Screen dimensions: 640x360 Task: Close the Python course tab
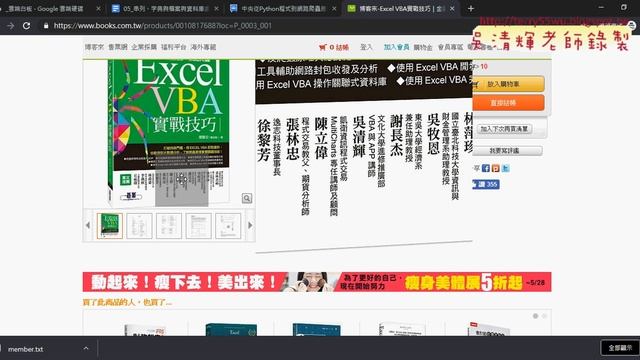334,8
